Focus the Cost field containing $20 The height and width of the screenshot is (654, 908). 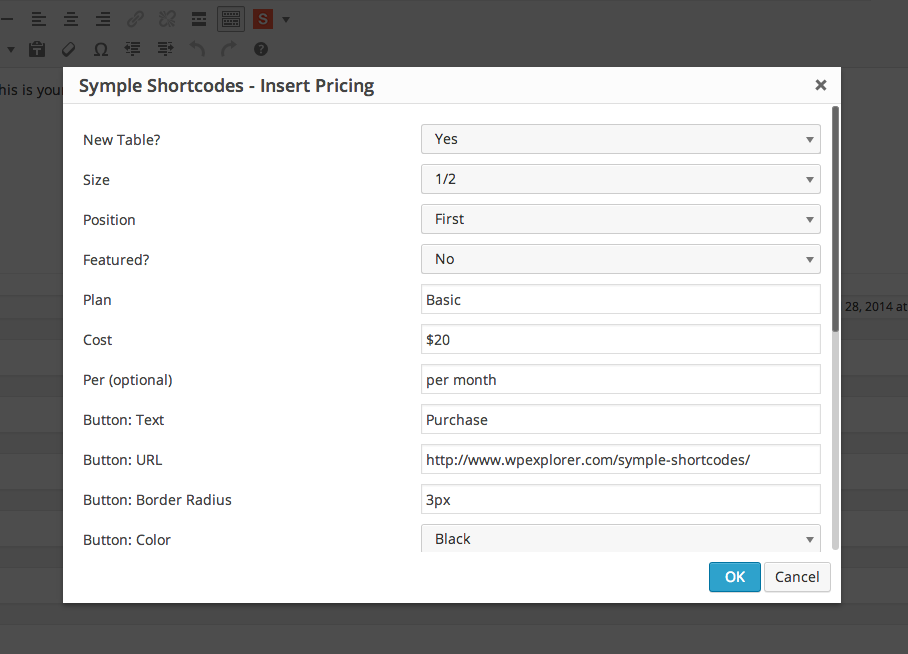(x=621, y=339)
